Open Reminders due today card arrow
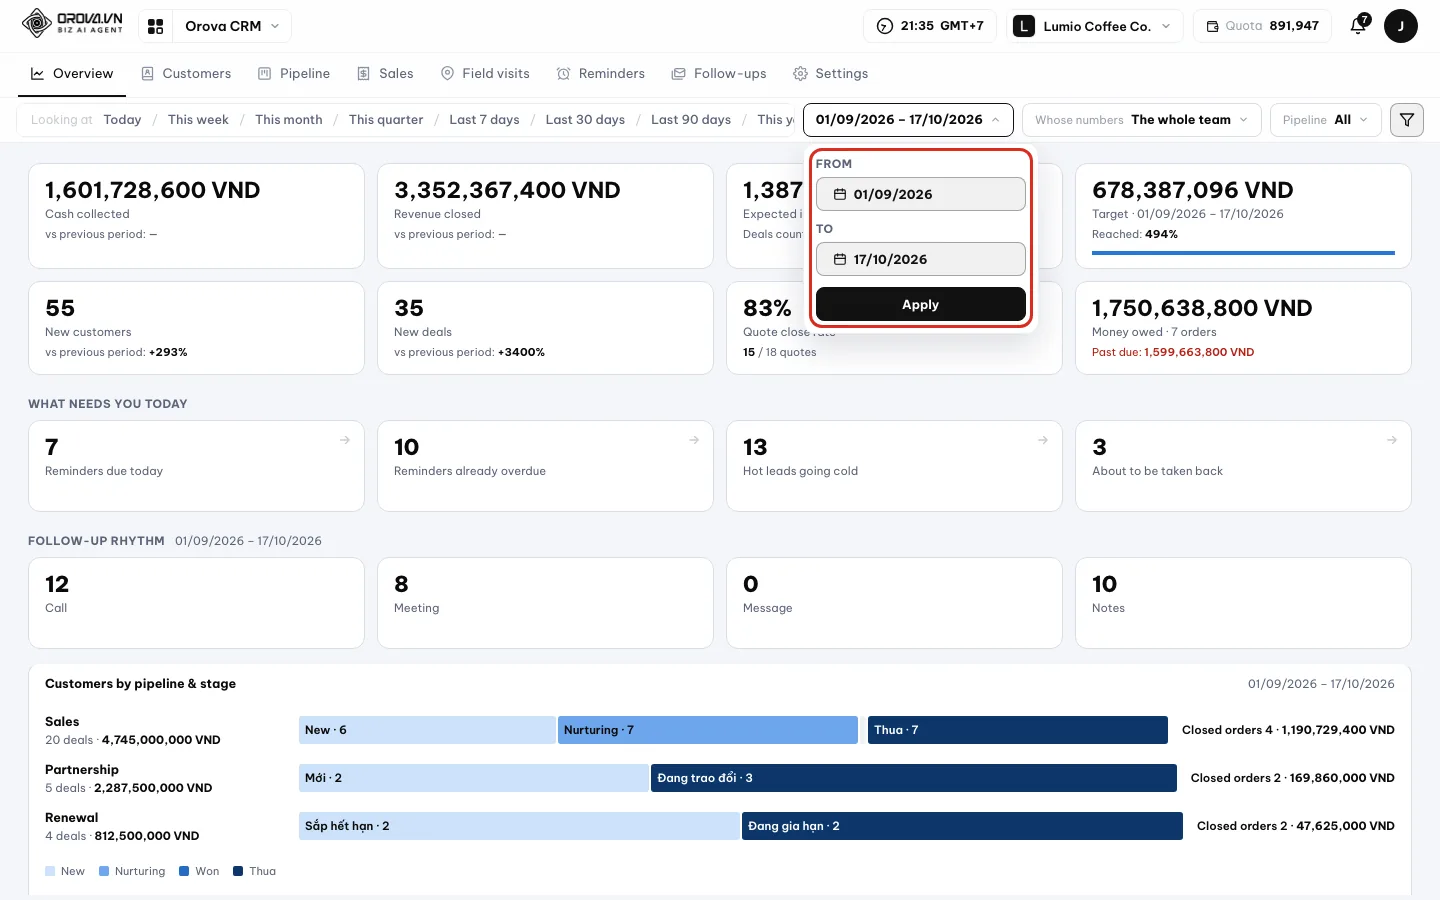Viewport: 1440px width, 900px height. pyautogui.click(x=345, y=440)
